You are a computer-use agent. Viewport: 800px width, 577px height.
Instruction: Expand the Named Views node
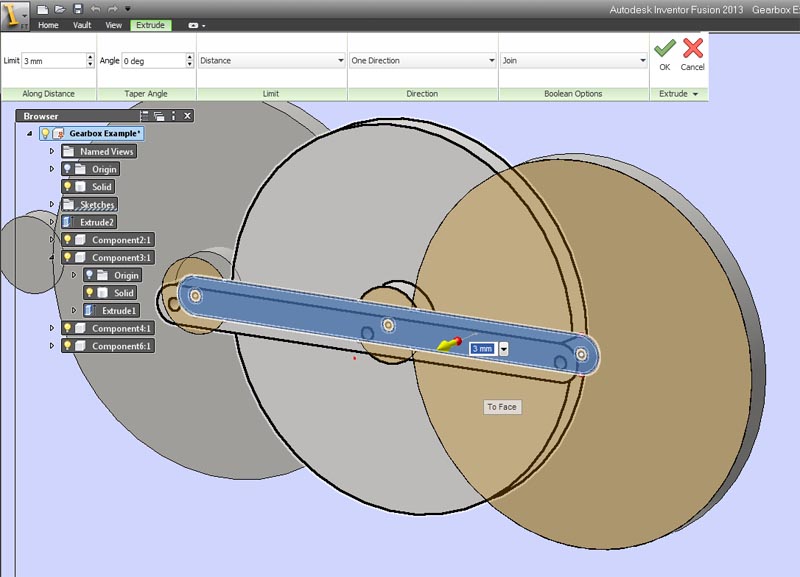[x=52, y=152]
